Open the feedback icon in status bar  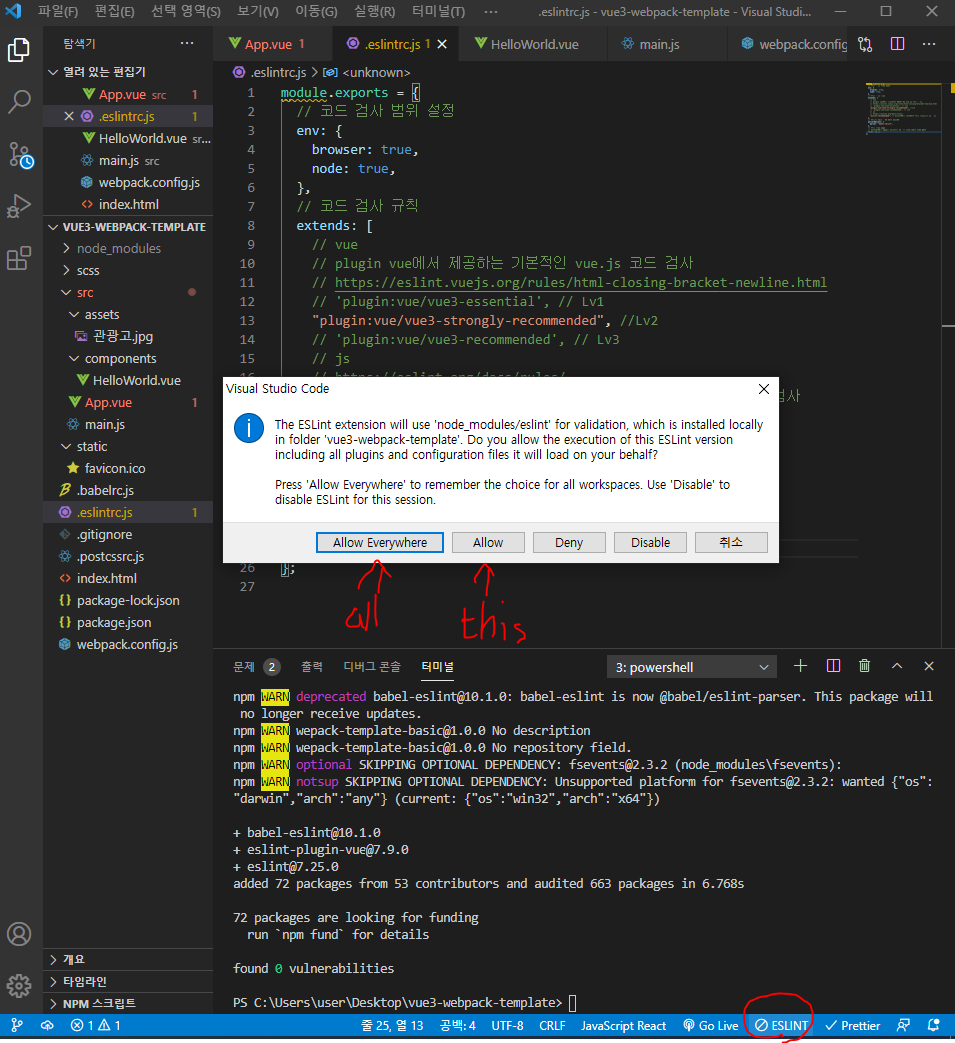tap(903, 1025)
